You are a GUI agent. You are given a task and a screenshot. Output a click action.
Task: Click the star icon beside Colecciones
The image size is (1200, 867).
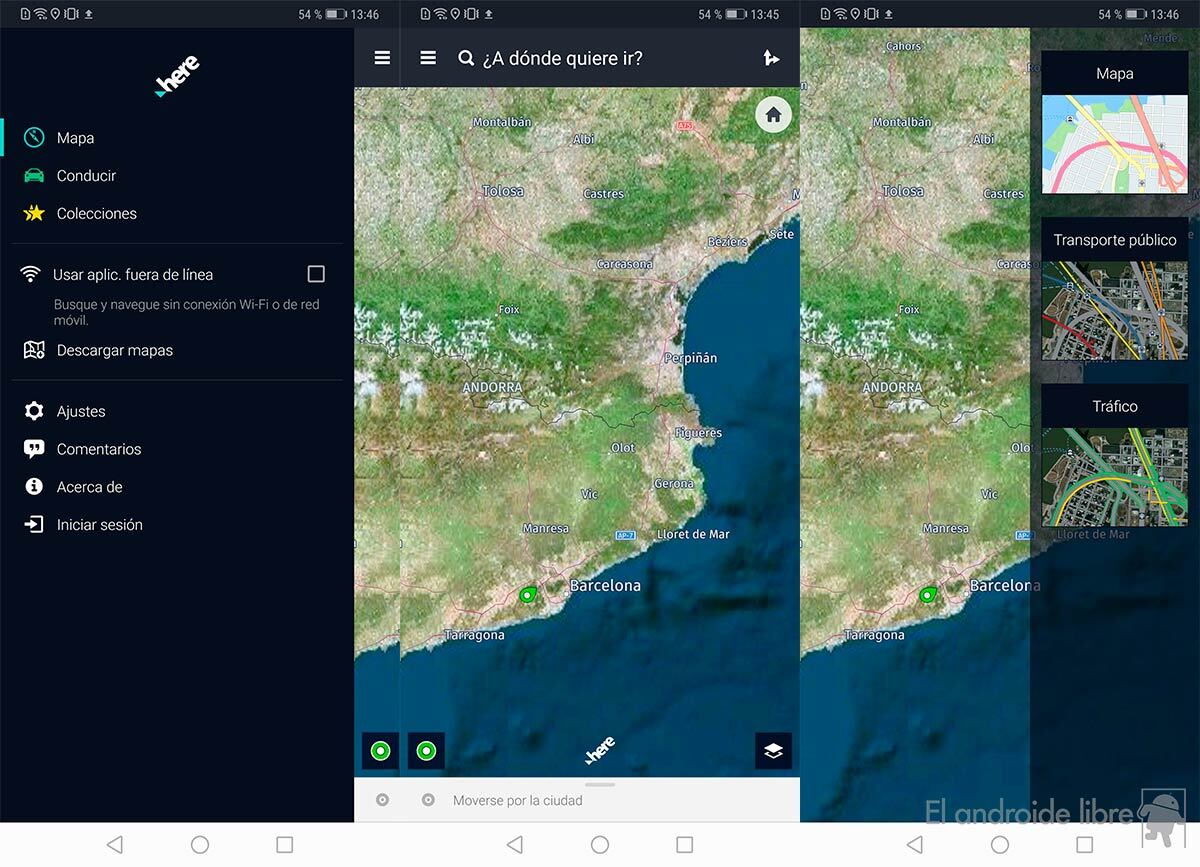pos(34,213)
